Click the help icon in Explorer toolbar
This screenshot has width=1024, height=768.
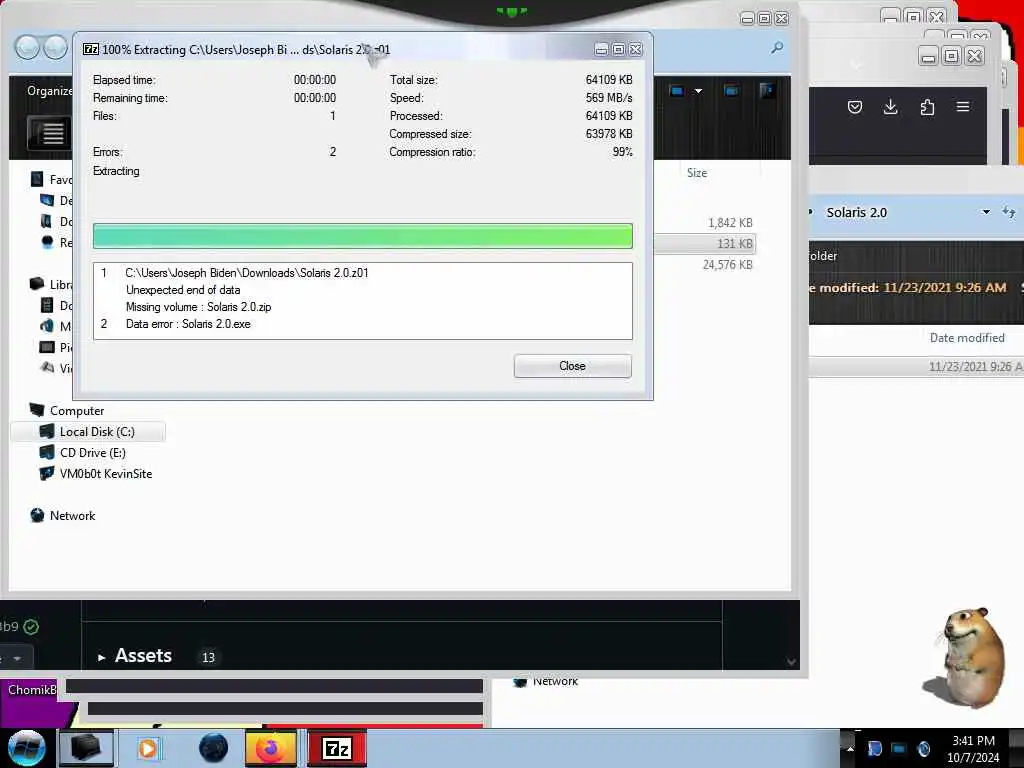767,90
